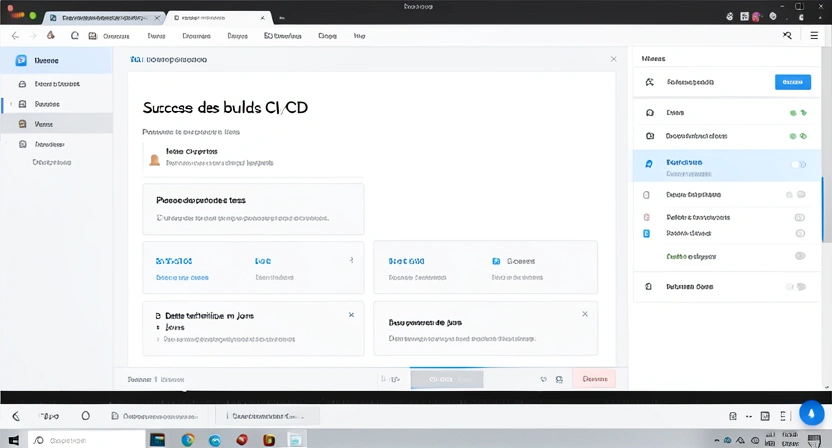This screenshot has height=448, width=832.
Task: Open the dark blue app icon next to taskbar search
Action: (158, 440)
